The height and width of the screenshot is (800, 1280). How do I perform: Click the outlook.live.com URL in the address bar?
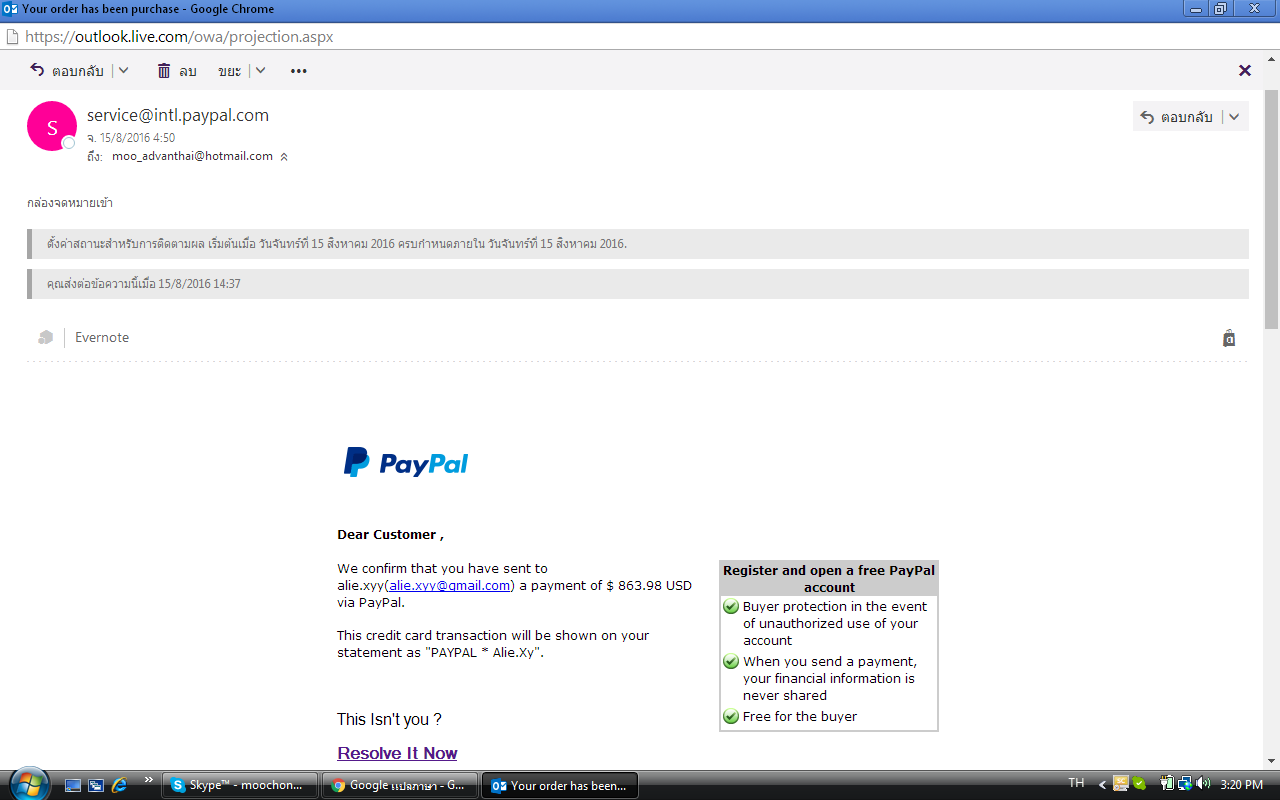click(x=179, y=36)
